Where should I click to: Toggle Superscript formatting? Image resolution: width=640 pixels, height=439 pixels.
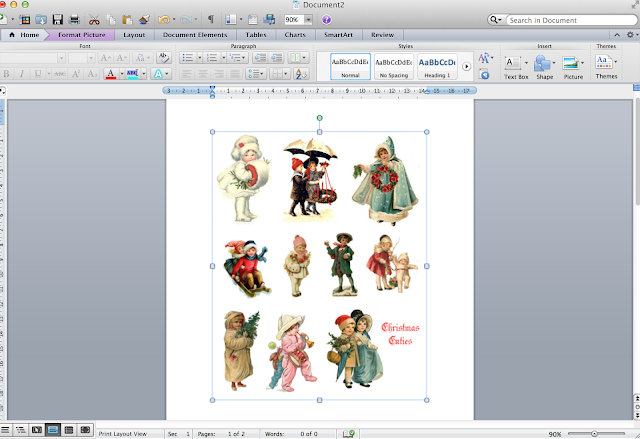pos(76,74)
